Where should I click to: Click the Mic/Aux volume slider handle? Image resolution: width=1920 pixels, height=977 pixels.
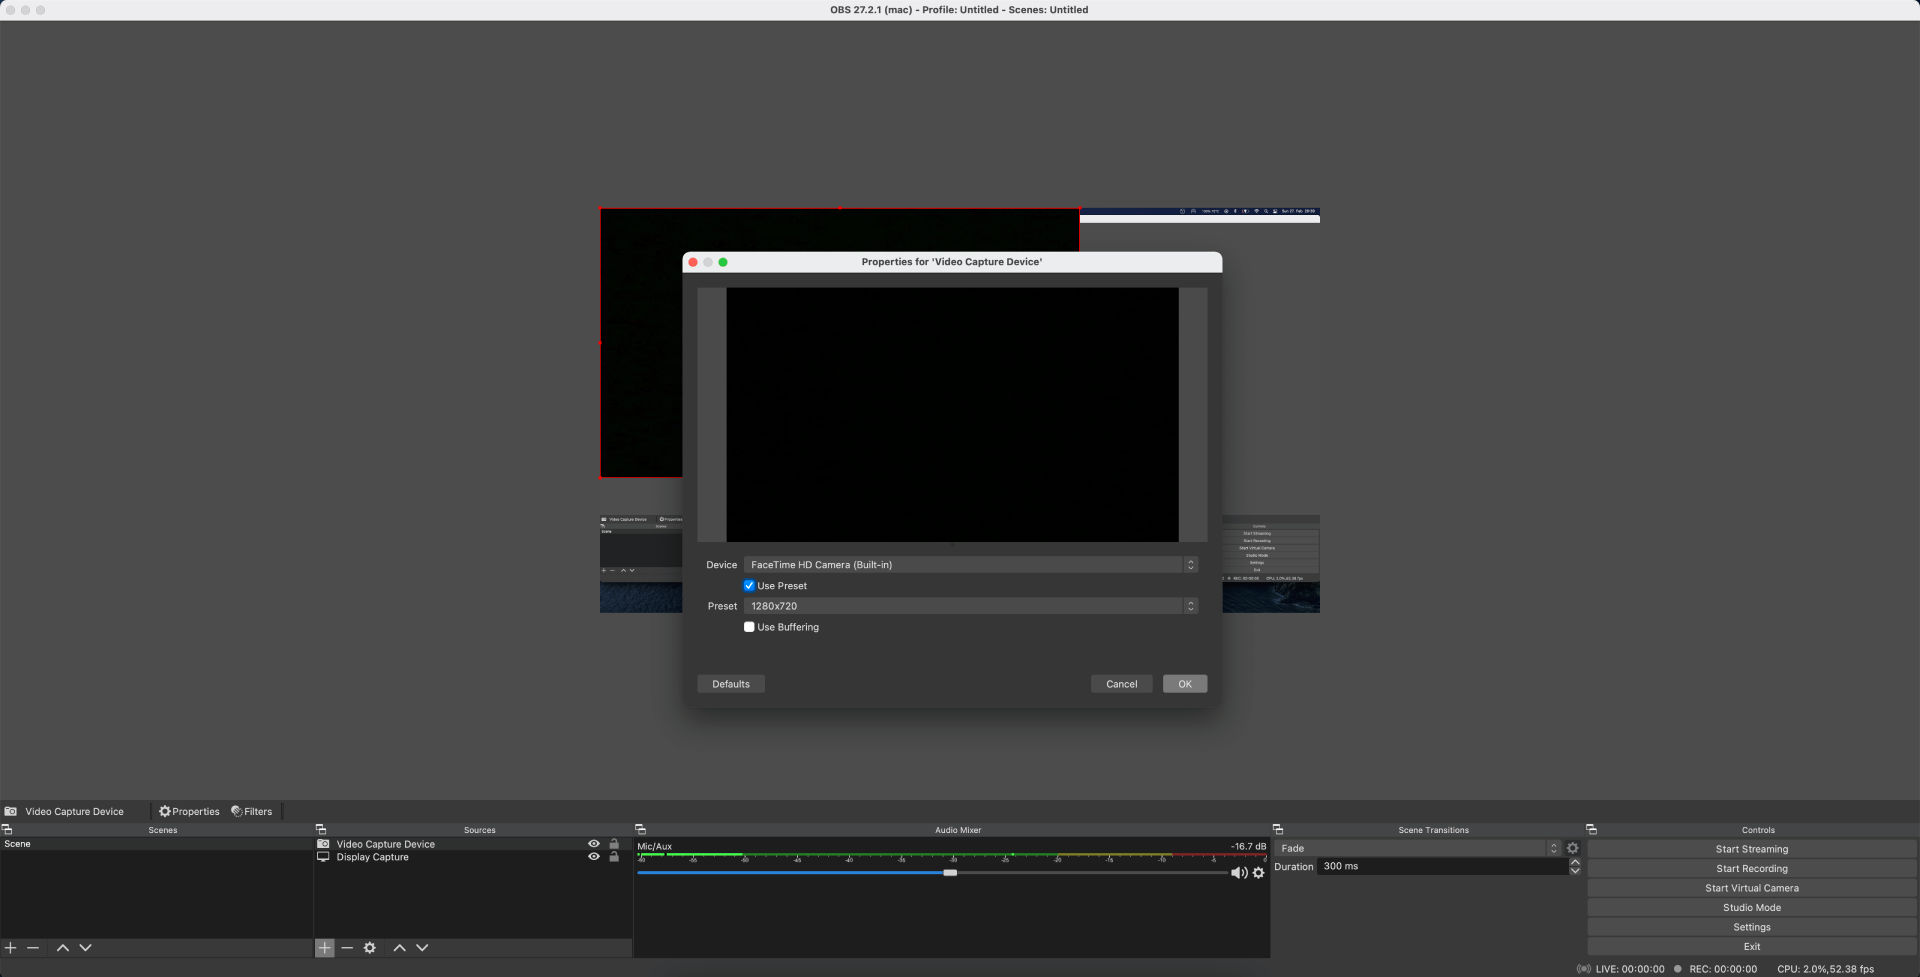click(950, 873)
